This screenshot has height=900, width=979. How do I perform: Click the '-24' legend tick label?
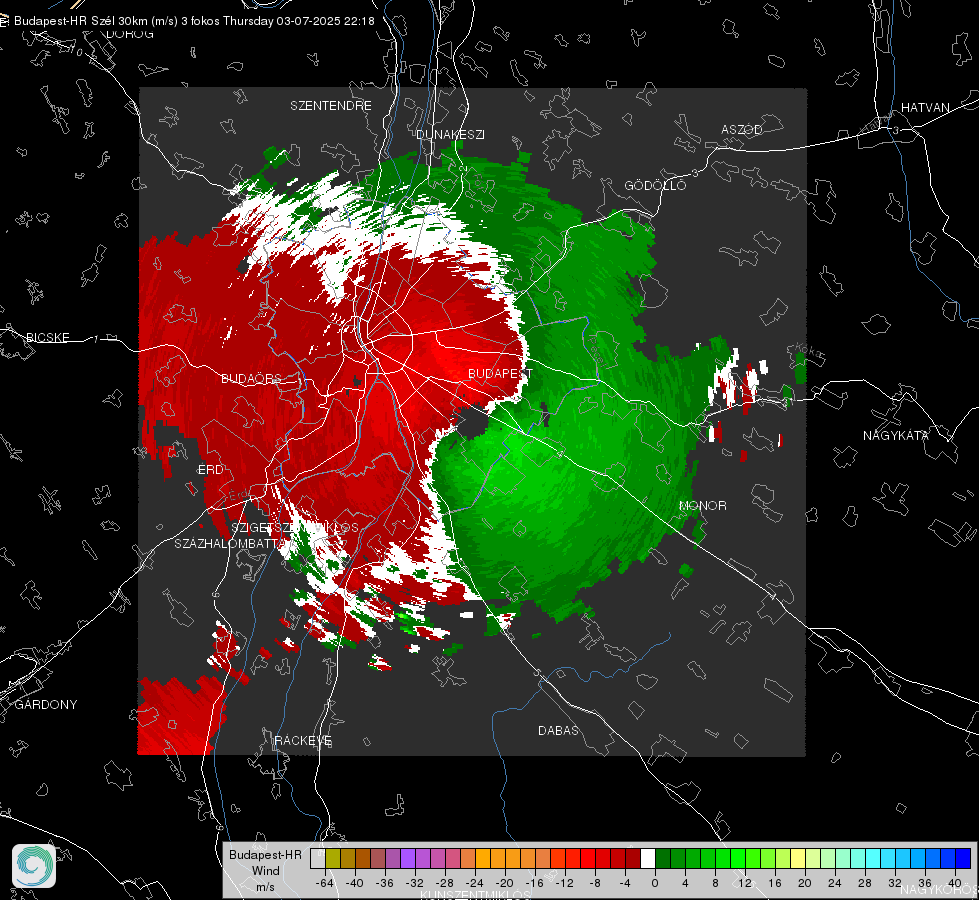click(x=475, y=883)
